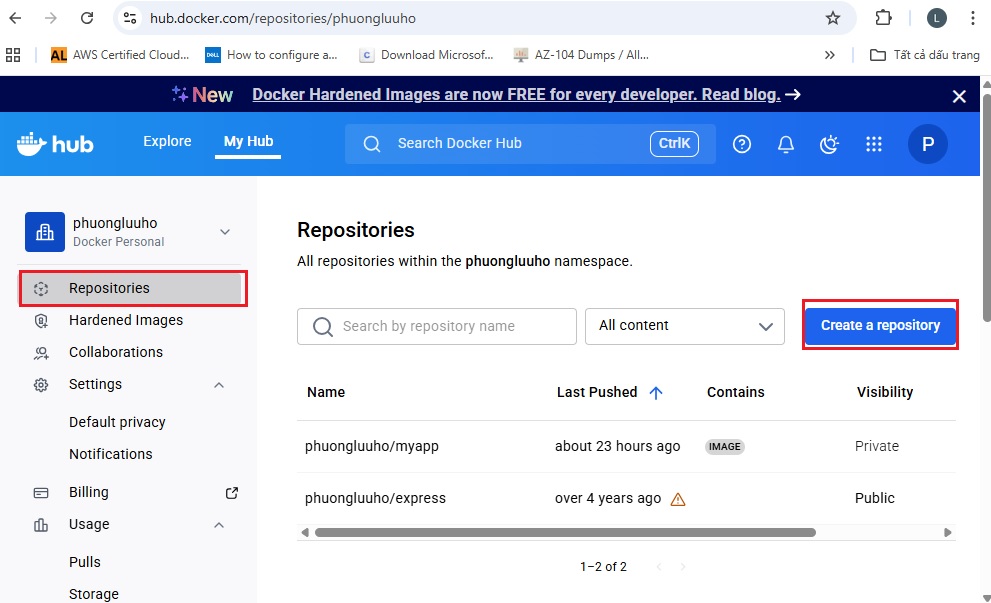Switch to the Explore tab
This screenshot has width=991, height=603.
point(167,141)
